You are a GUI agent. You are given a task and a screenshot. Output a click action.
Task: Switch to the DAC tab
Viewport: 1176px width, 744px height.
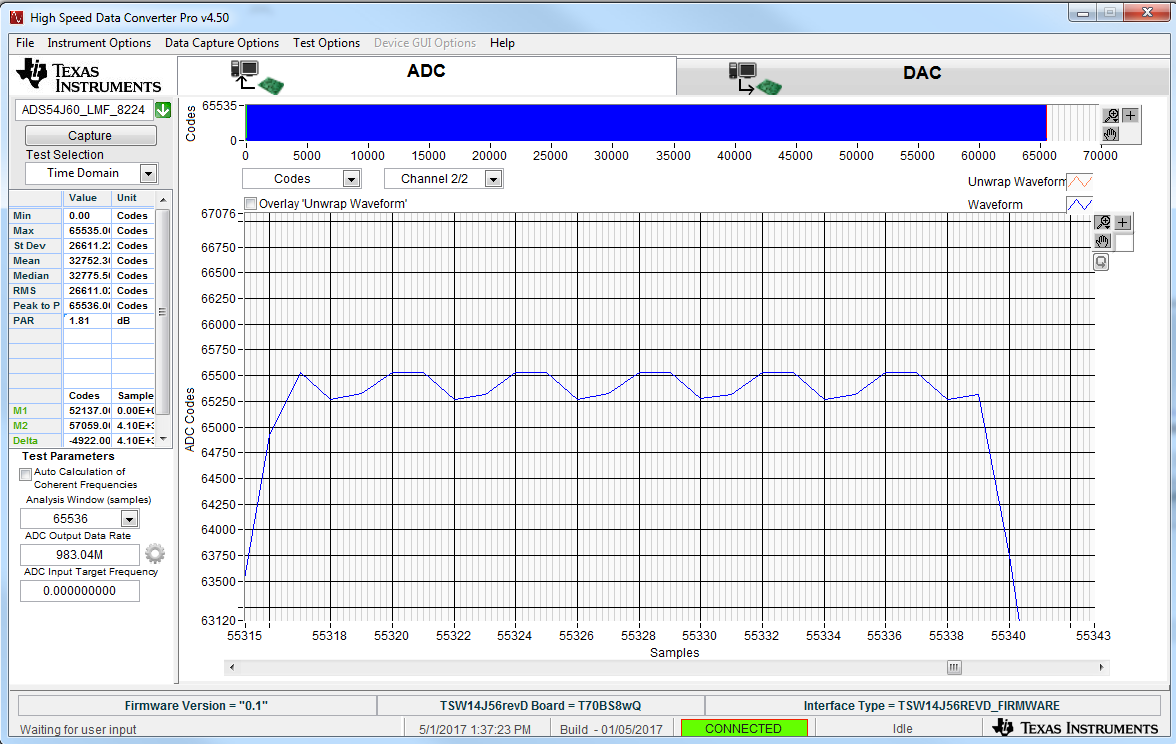tap(922, 76)
